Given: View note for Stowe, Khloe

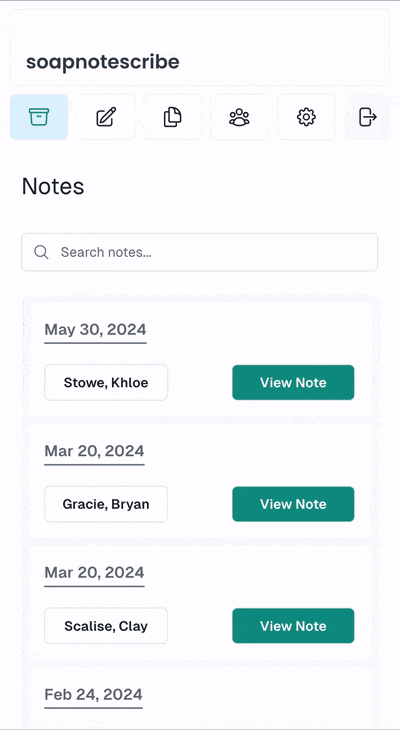Looking at the screenshot, I should (x=293, y=382).
